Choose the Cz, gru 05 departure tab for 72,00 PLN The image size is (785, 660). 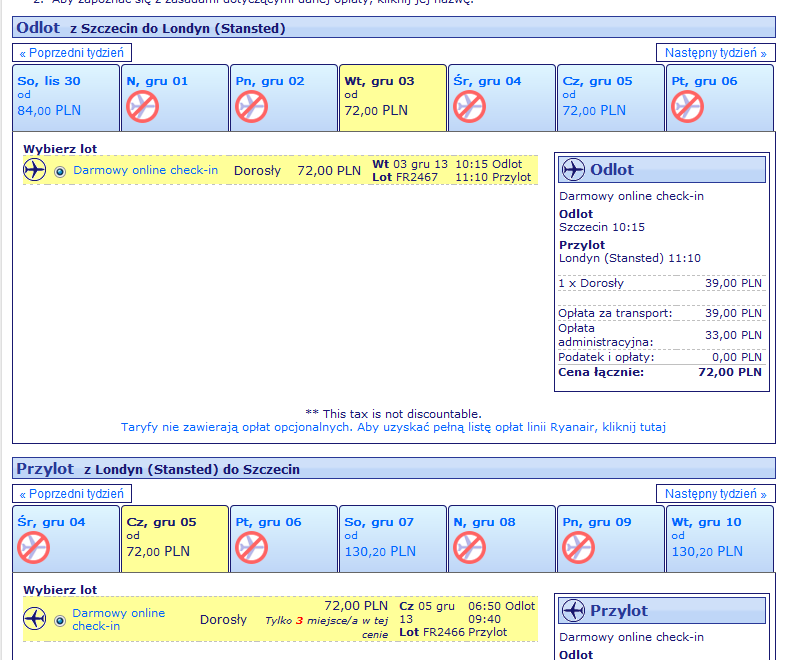610,97
